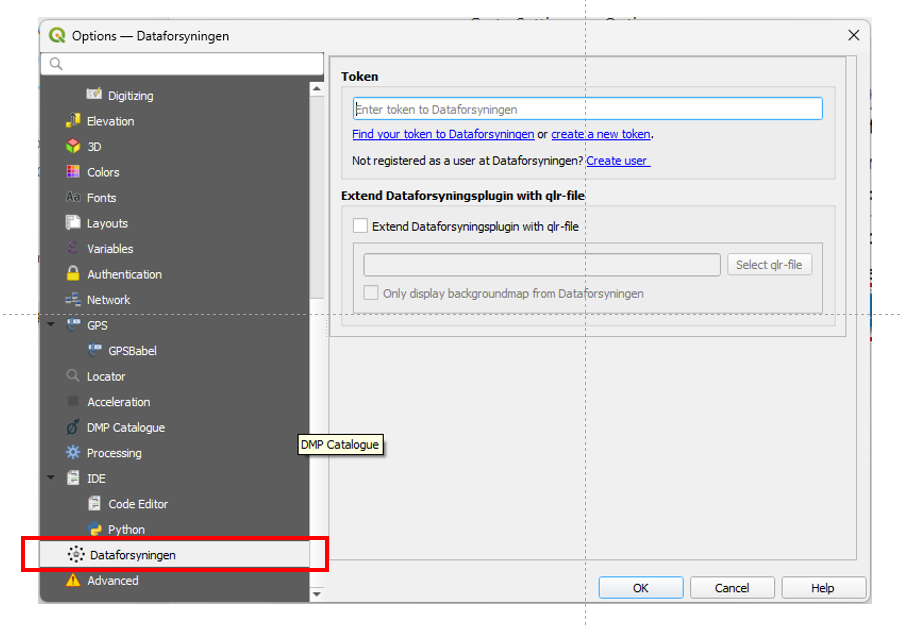Open the Advanced warning triangle icon

coord(73,581)
